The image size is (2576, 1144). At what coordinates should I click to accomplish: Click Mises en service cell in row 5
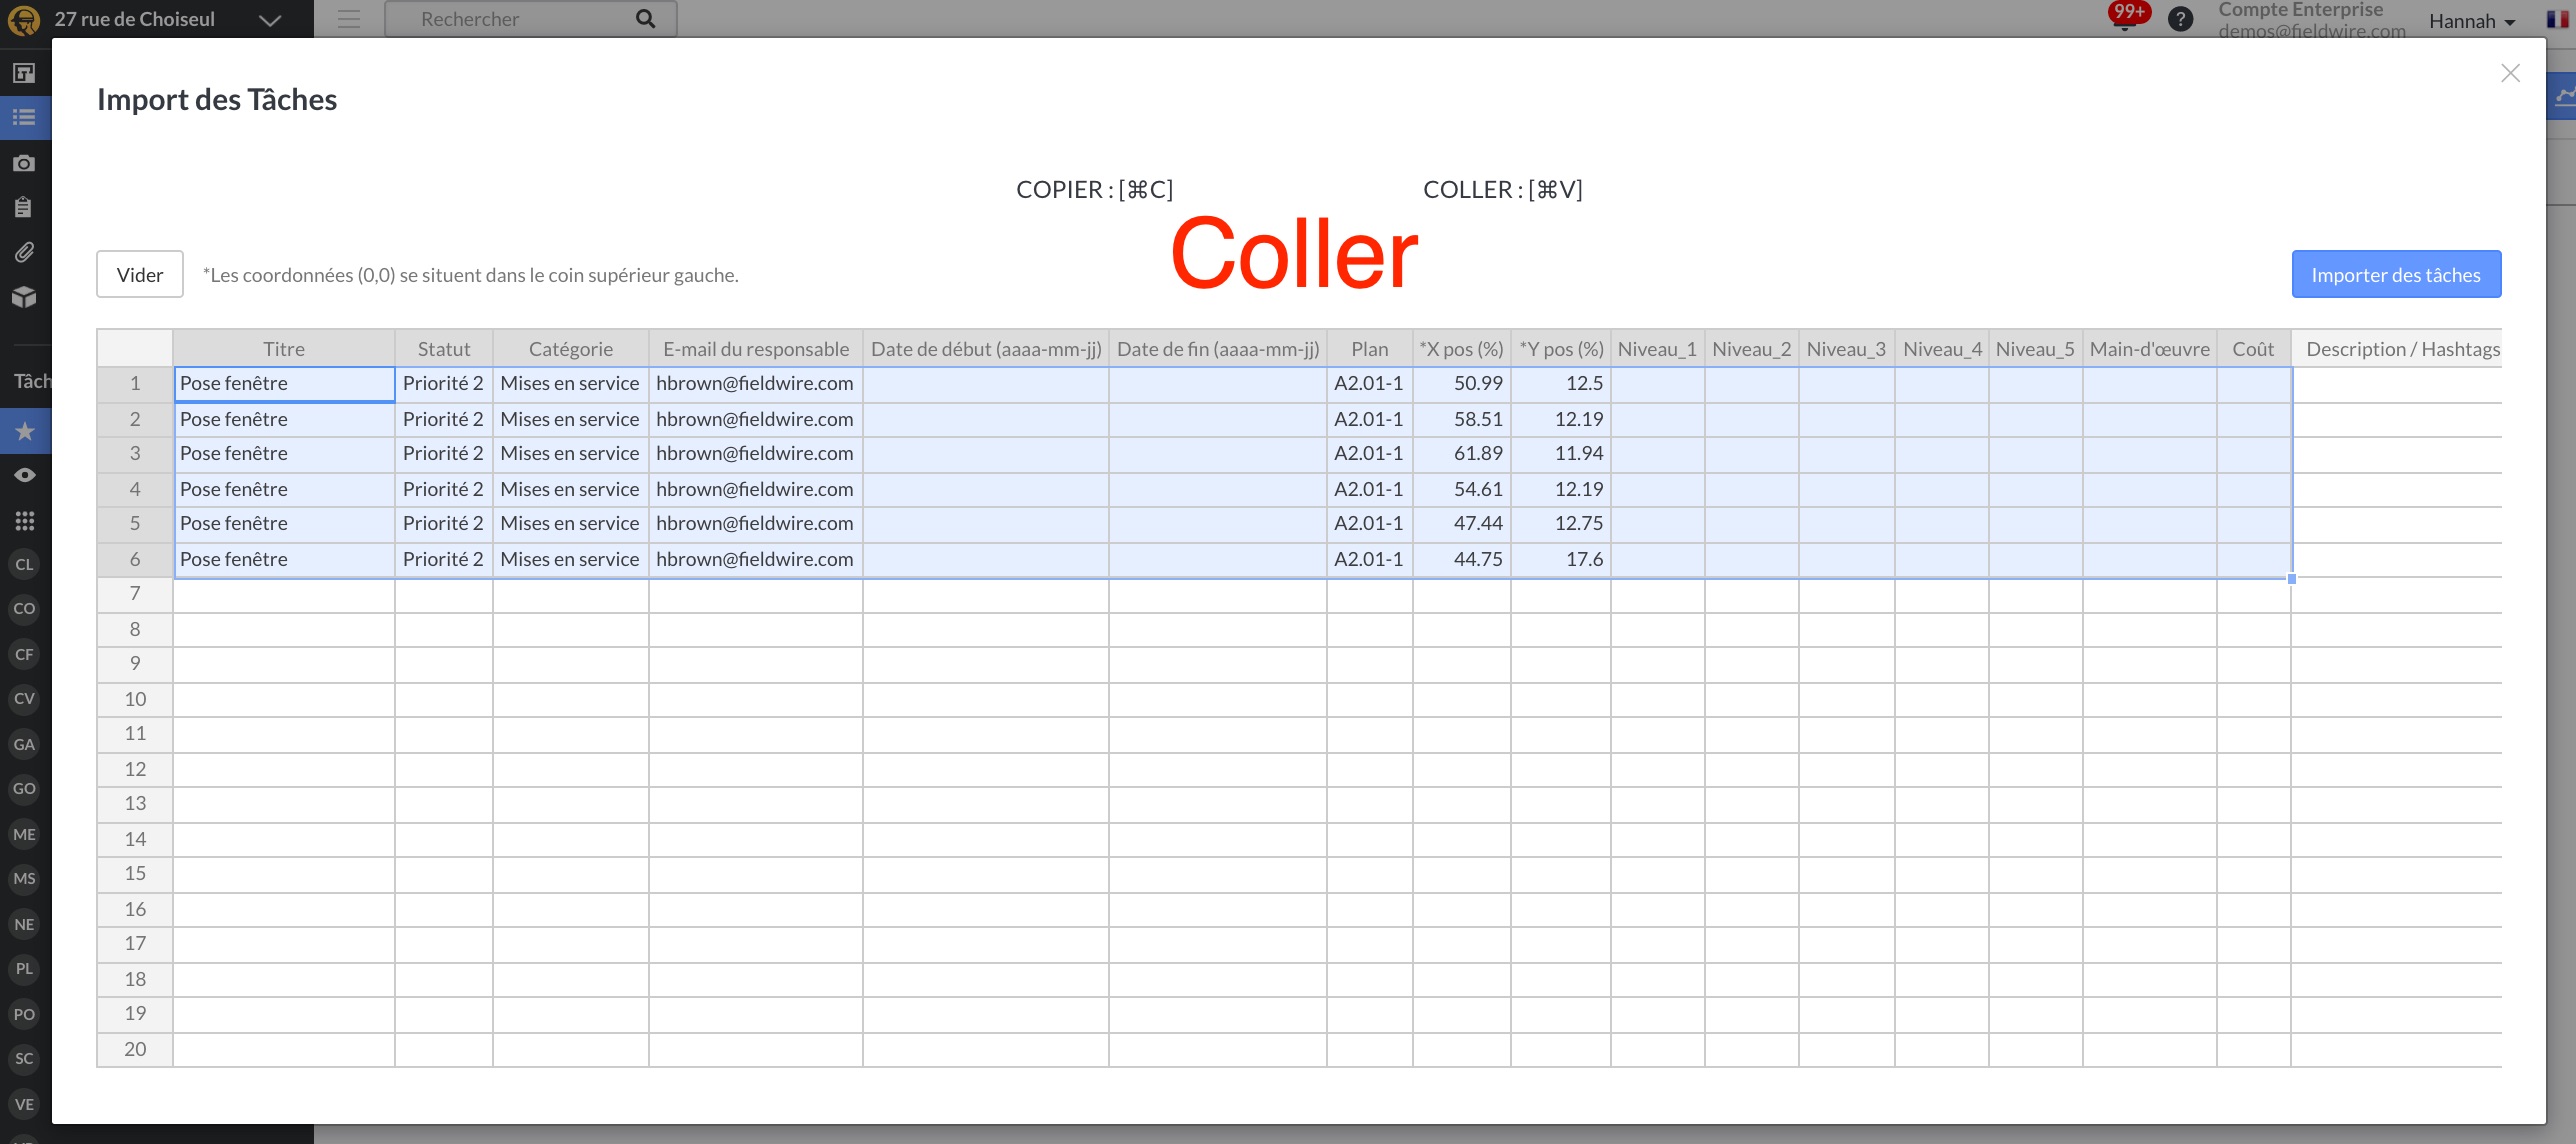[571, 524]
